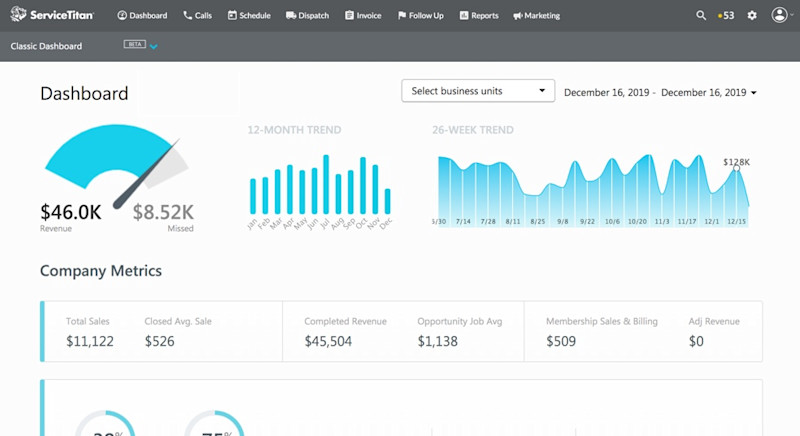Open the Invoice menu item

click(x=363, y=15)
